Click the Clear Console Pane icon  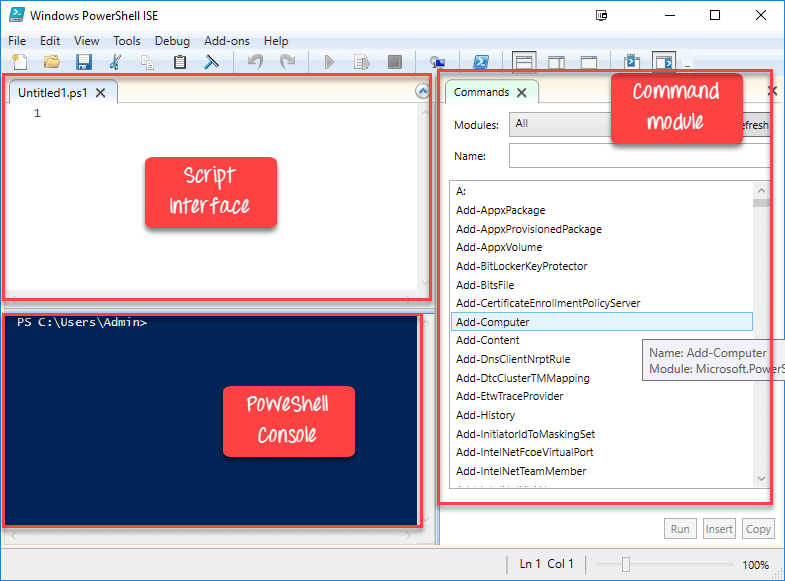212,62
